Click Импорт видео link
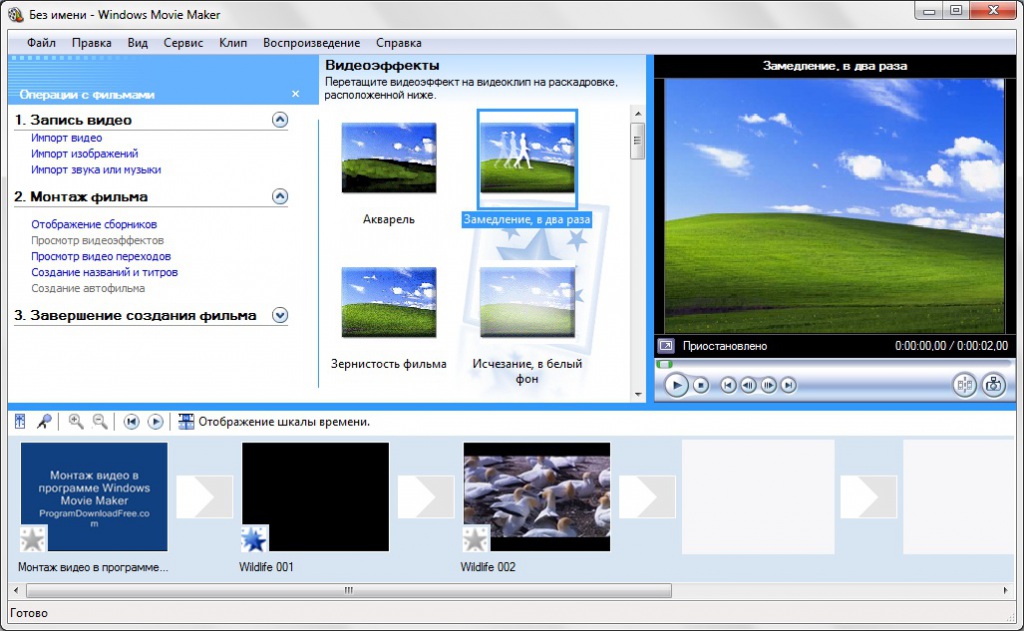Viewport: 1024px width, 631px height. pos(67,138)
